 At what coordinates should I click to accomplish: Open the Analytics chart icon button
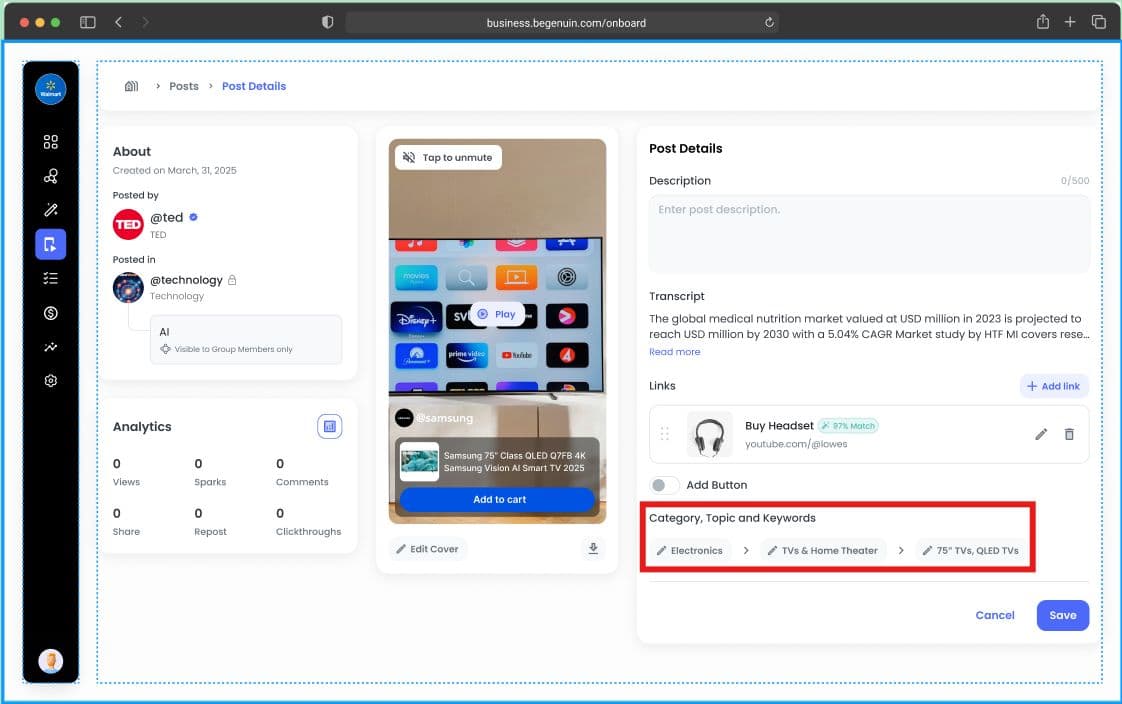(329, 426)
